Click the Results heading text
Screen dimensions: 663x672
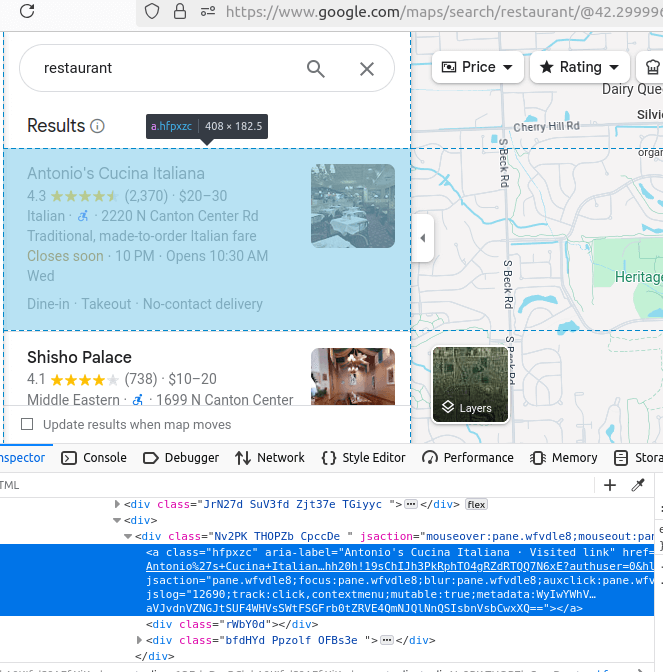tap(56, 126)
